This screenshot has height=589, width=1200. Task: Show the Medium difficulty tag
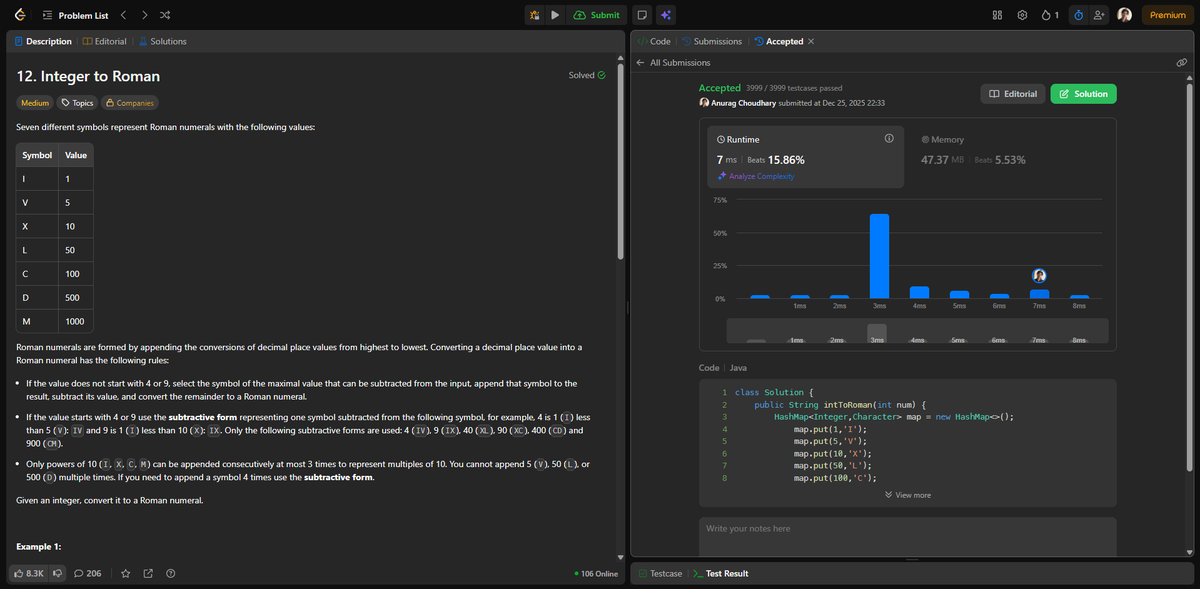35,103
